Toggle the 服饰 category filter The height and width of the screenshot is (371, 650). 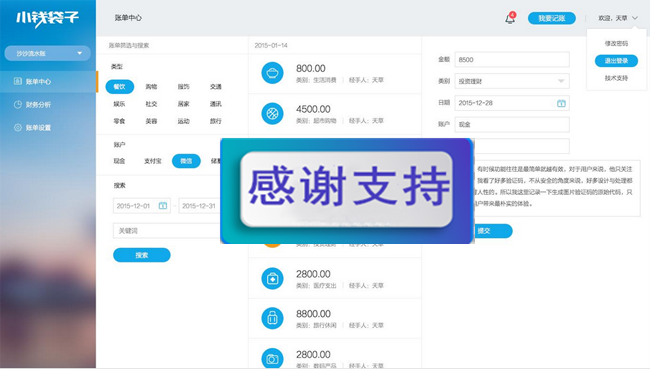tap(184, 87)
